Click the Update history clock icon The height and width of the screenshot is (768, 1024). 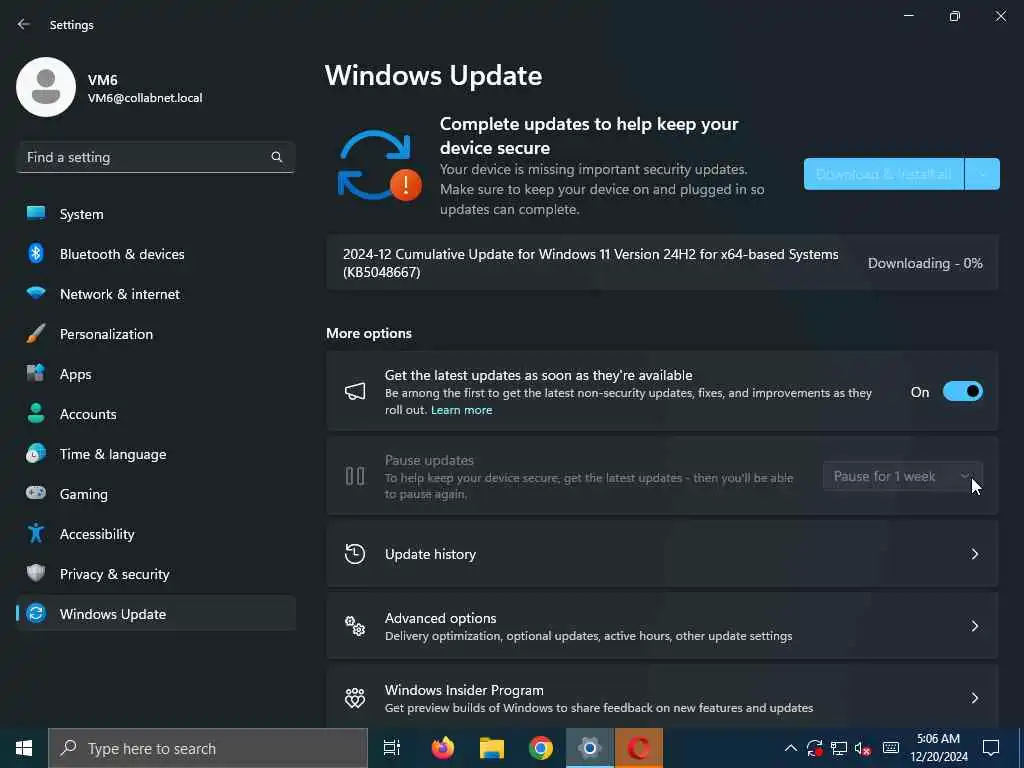[355, 554]
